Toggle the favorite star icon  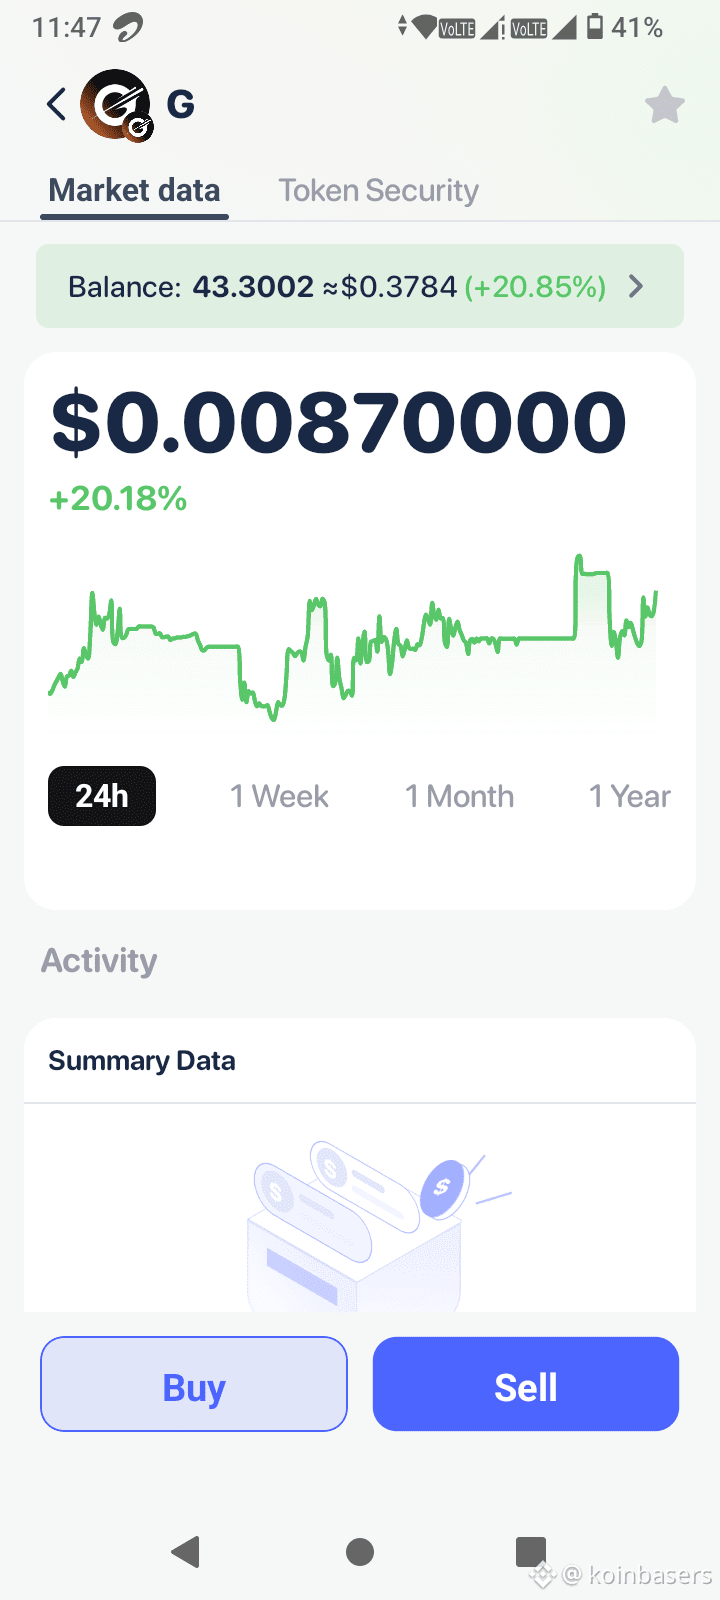664,105
